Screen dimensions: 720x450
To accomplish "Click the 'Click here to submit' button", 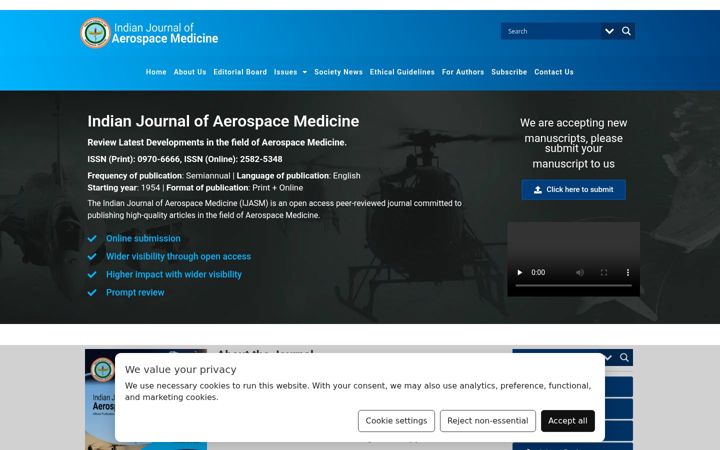I will point(574,190).
